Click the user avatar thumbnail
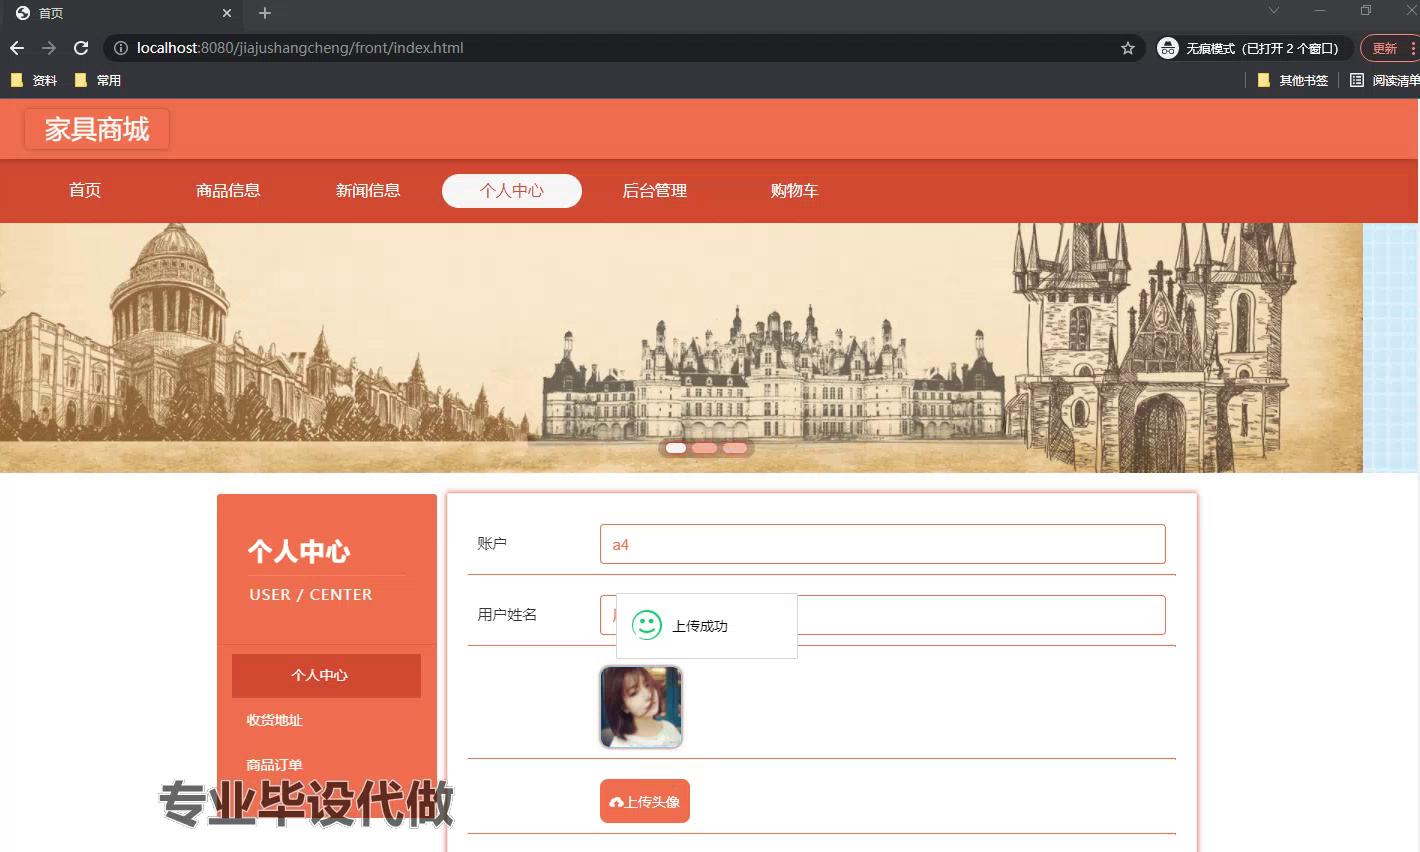Screen dimensions: 1420x852 pyautogui.click(x=640, y=706)
